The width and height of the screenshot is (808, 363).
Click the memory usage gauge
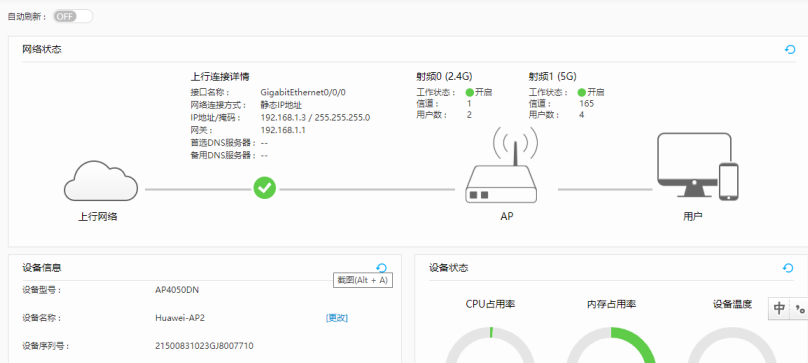pyautogui.click(x=611, y=344)
